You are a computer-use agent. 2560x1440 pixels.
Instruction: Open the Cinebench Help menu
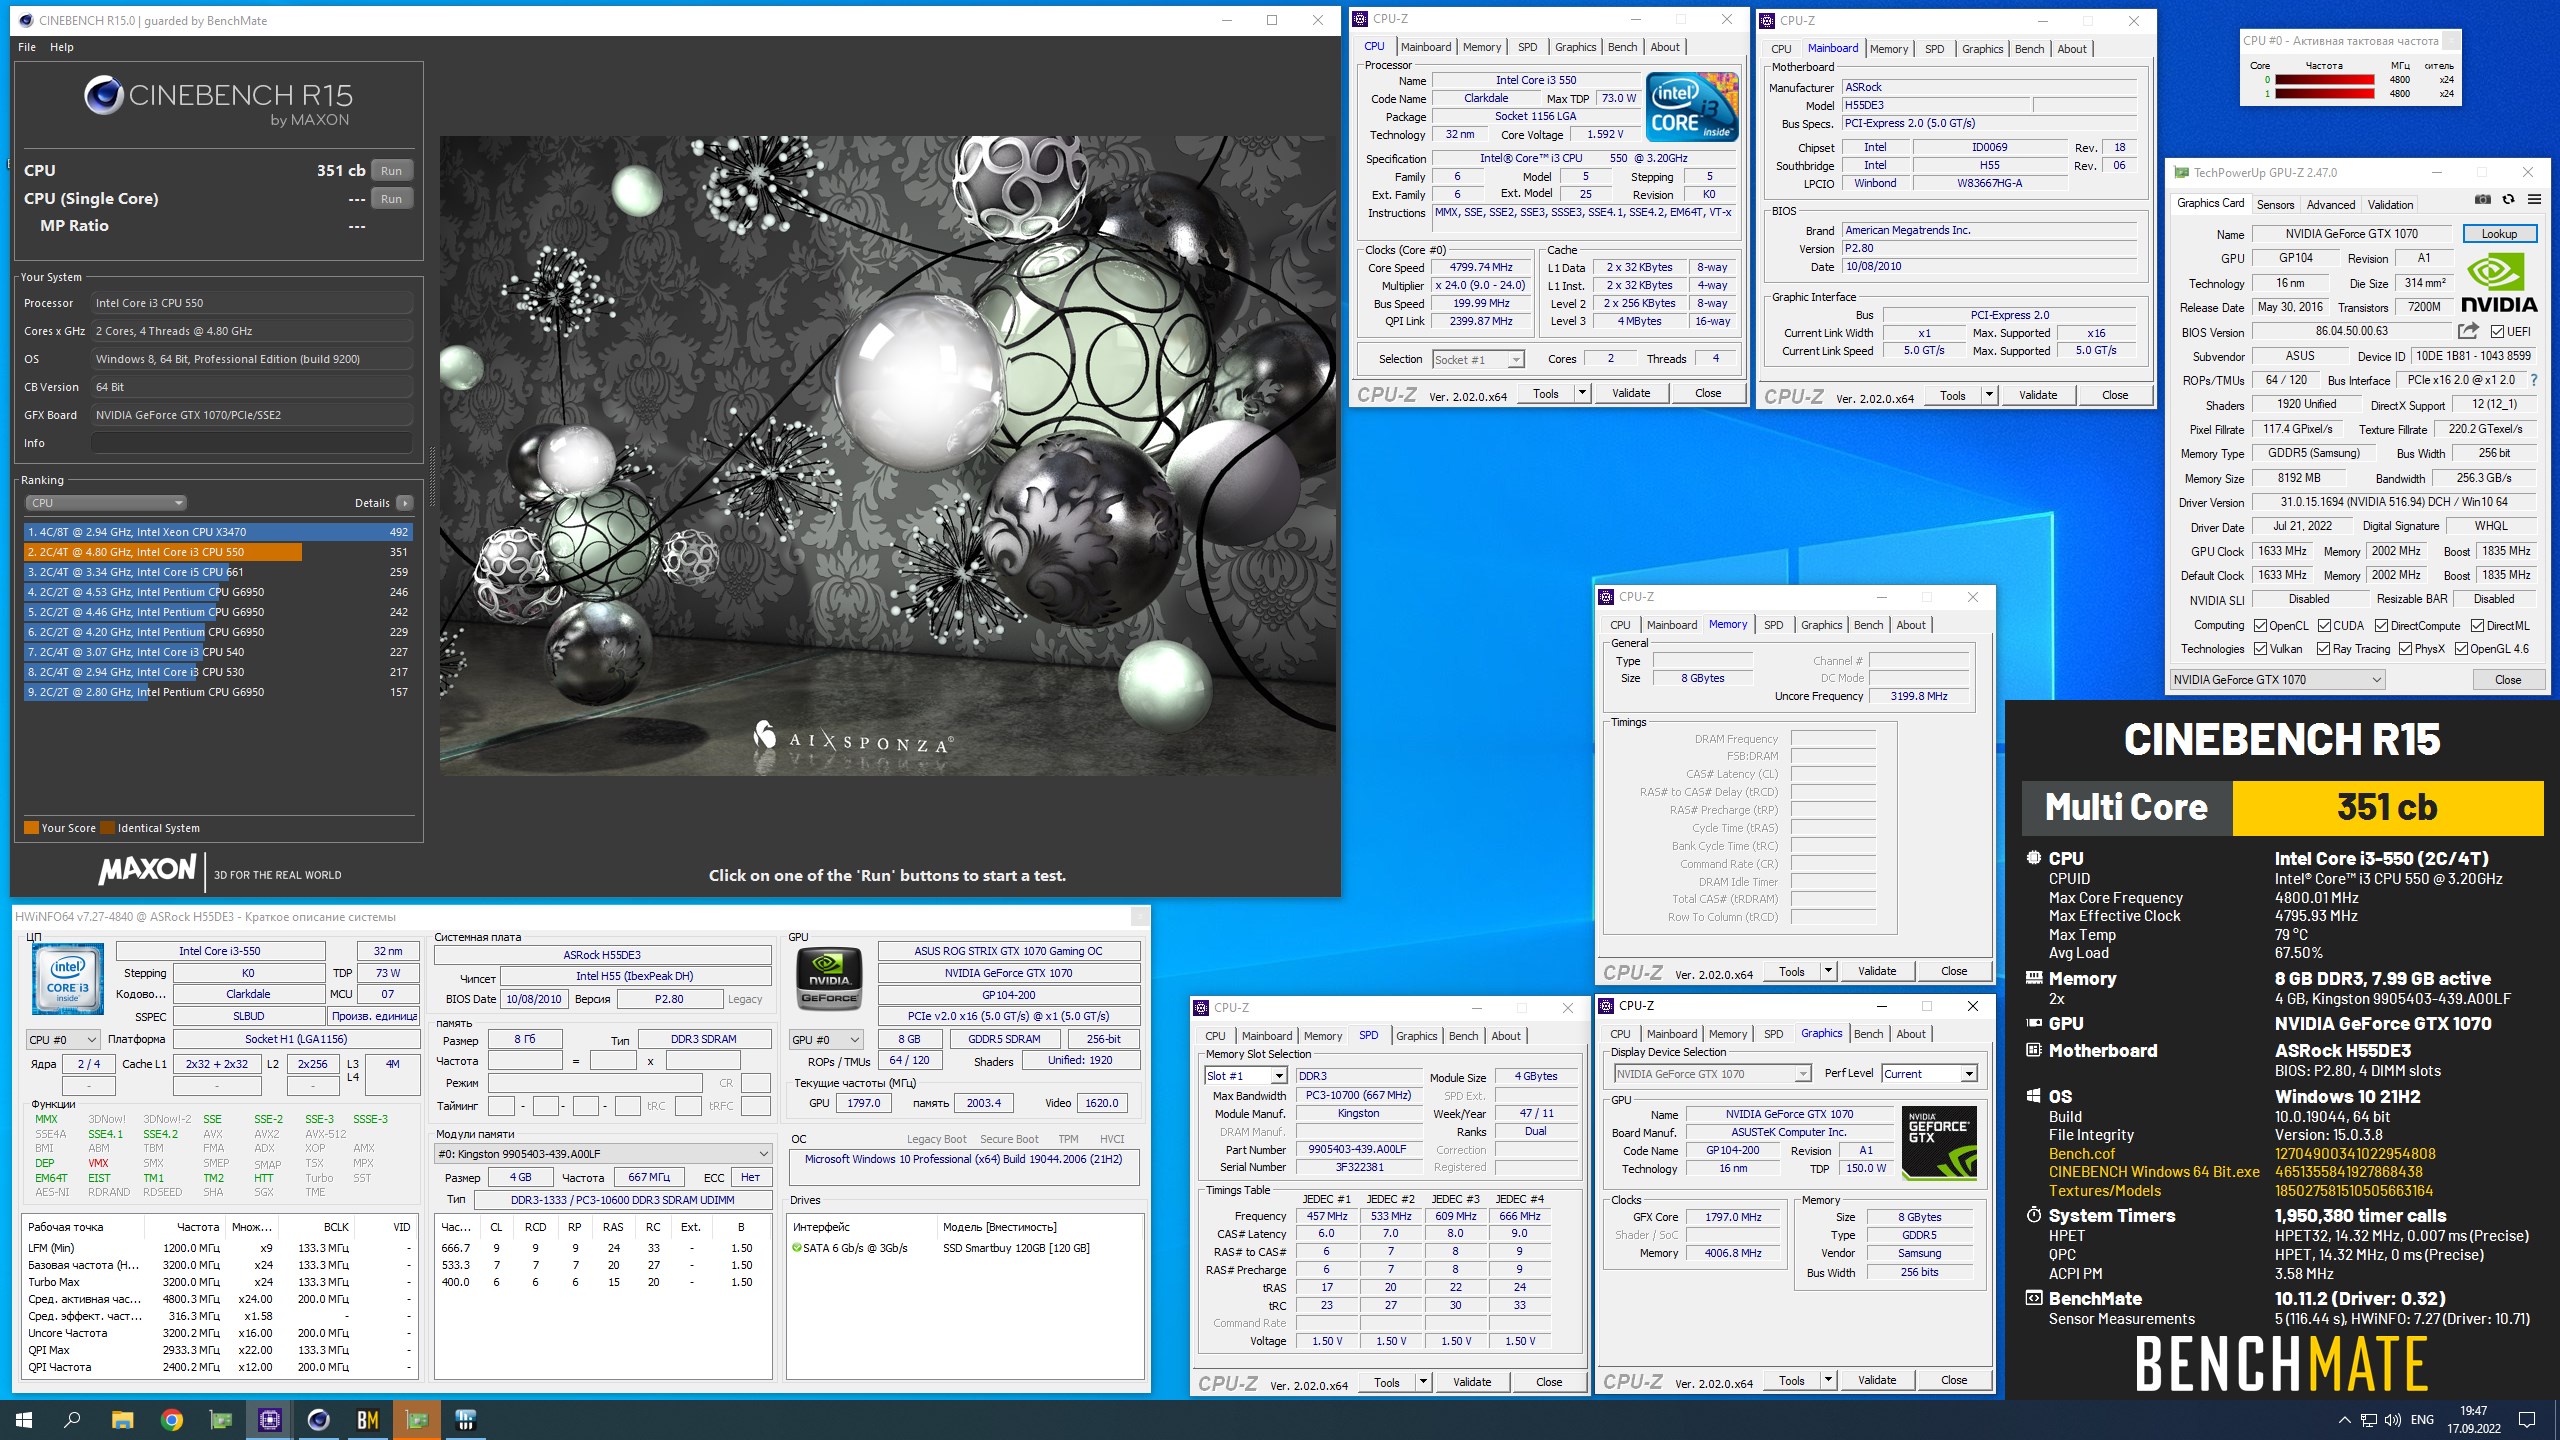pyautogui.click(x=62, y=47)
